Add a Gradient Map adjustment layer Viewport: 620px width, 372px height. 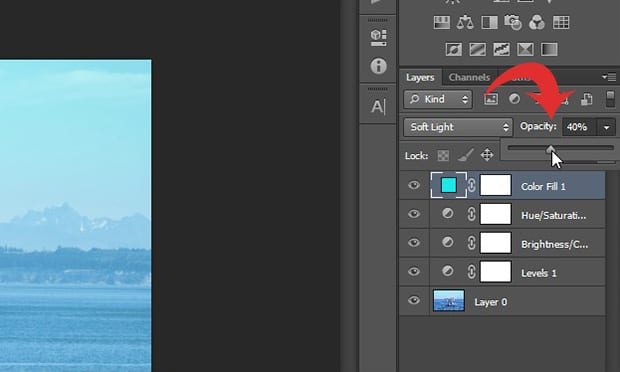549,50
